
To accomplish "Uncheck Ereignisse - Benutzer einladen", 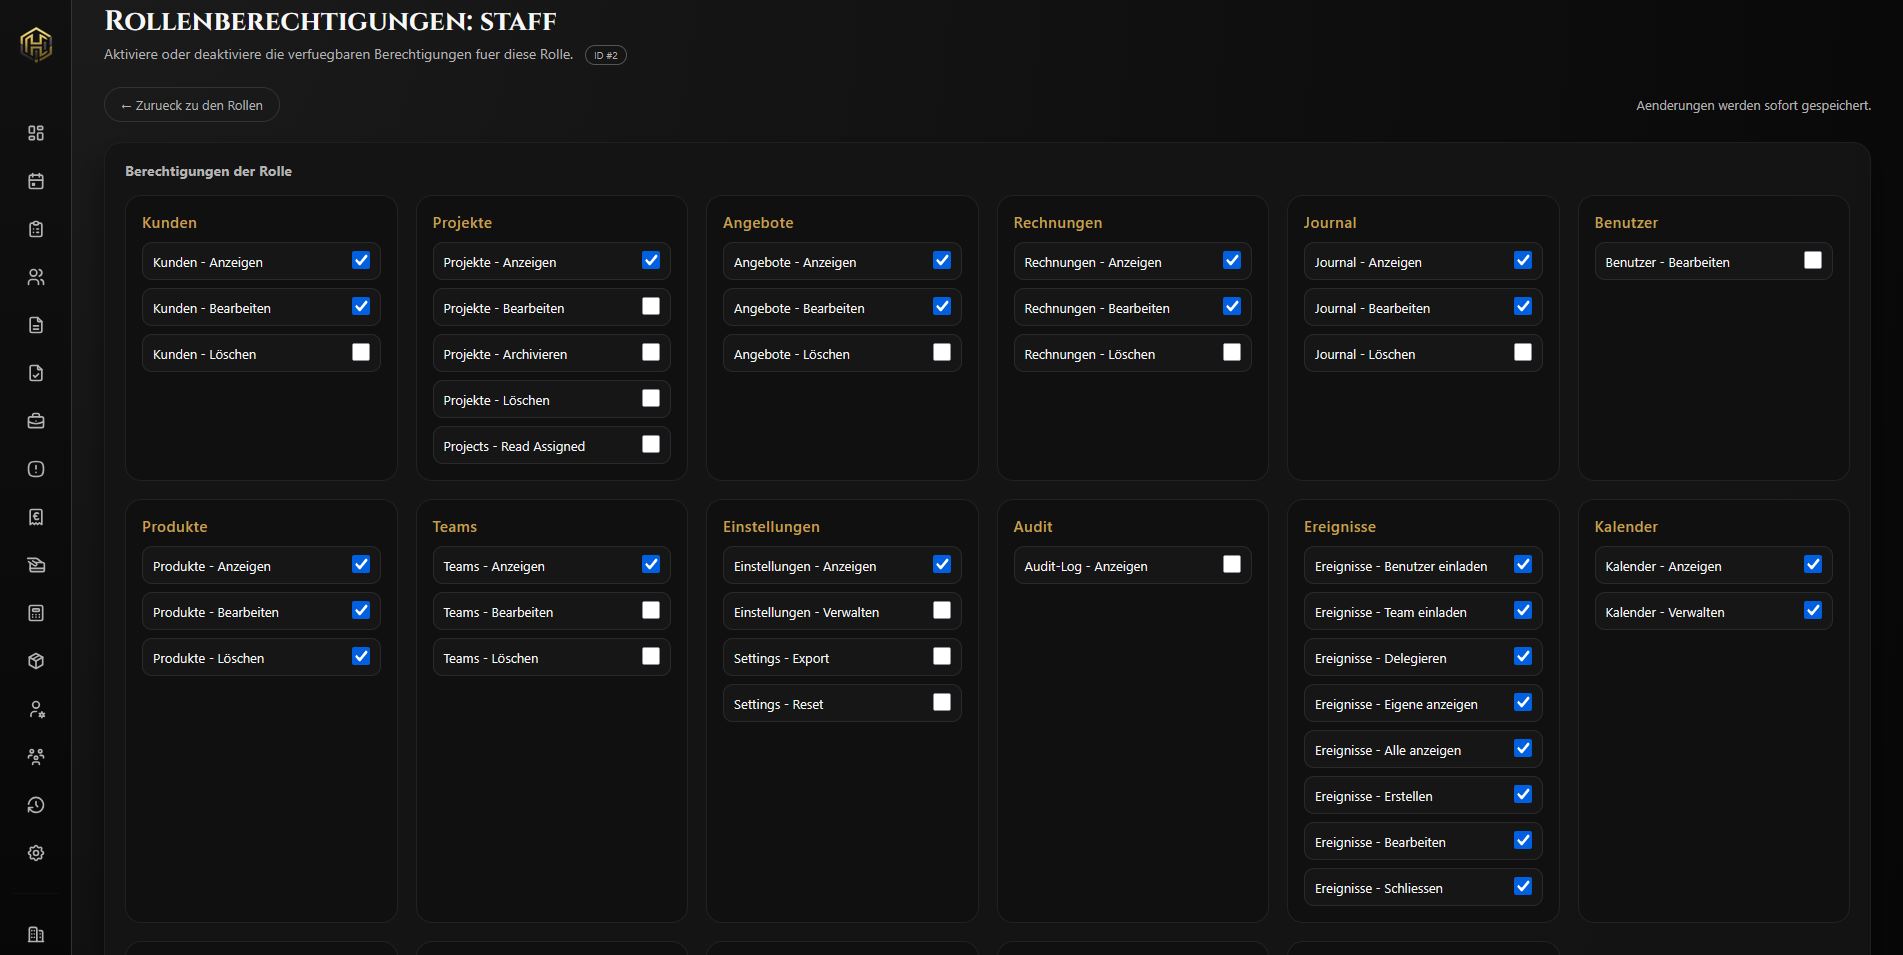I will click(1523, 564).
